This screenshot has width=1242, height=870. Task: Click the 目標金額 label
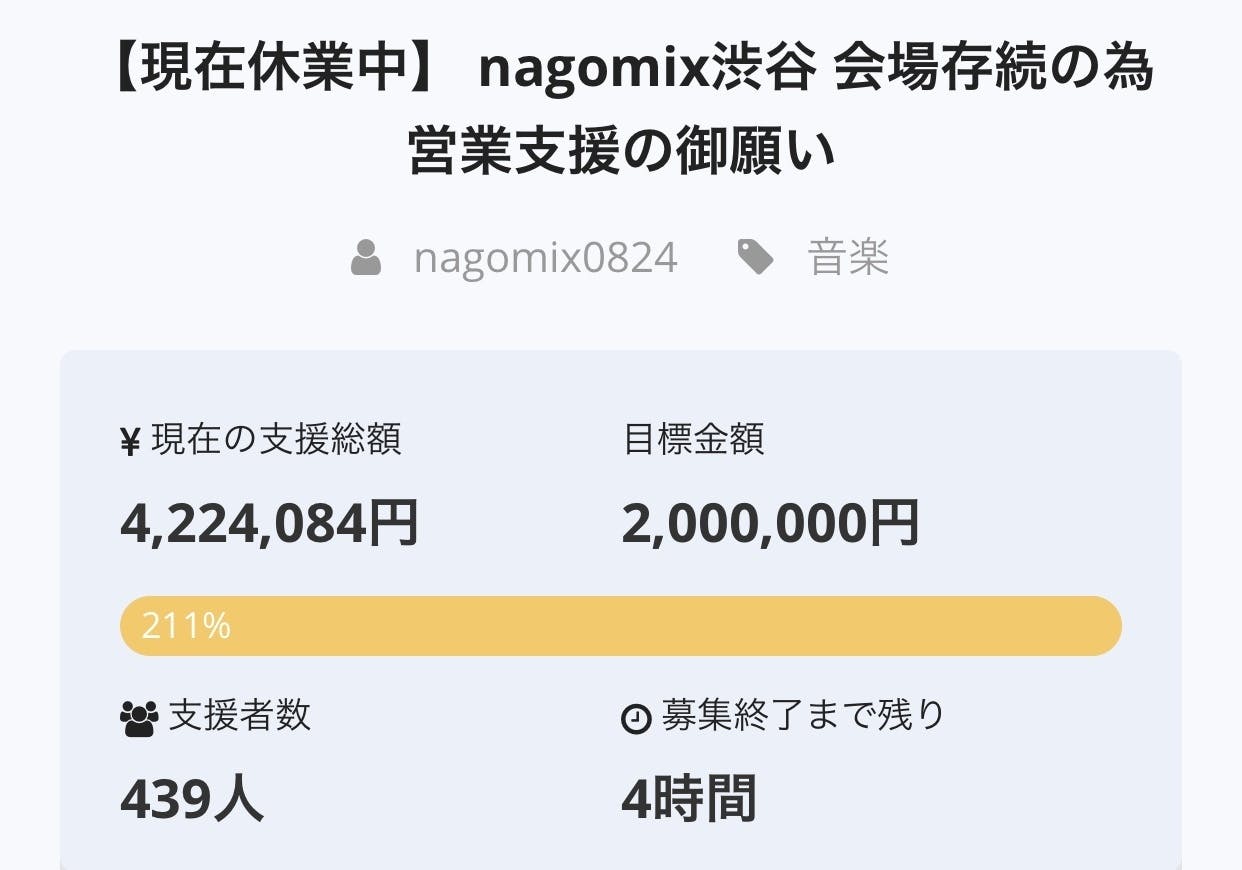pos(694,440)
